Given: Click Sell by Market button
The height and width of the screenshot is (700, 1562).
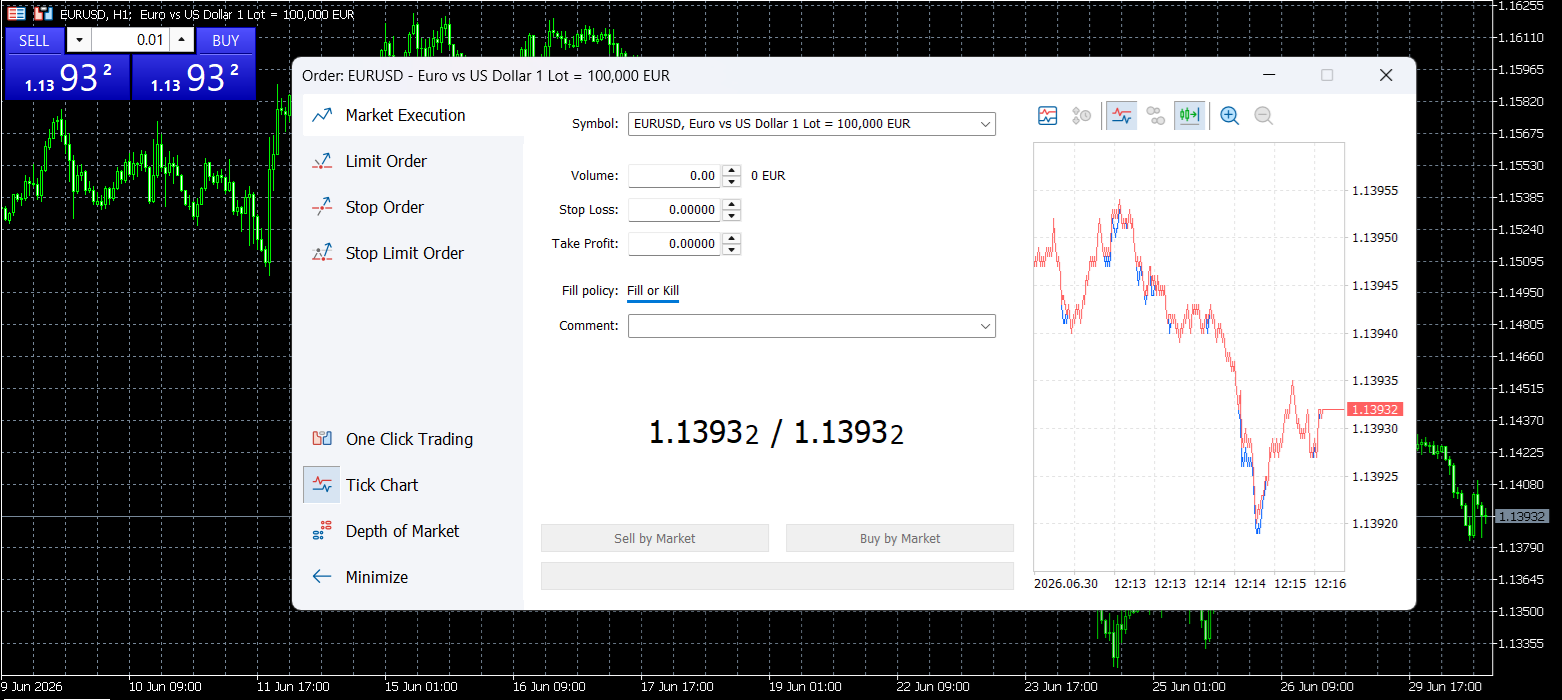Looking at the screenshot, I should pos(655,538).
